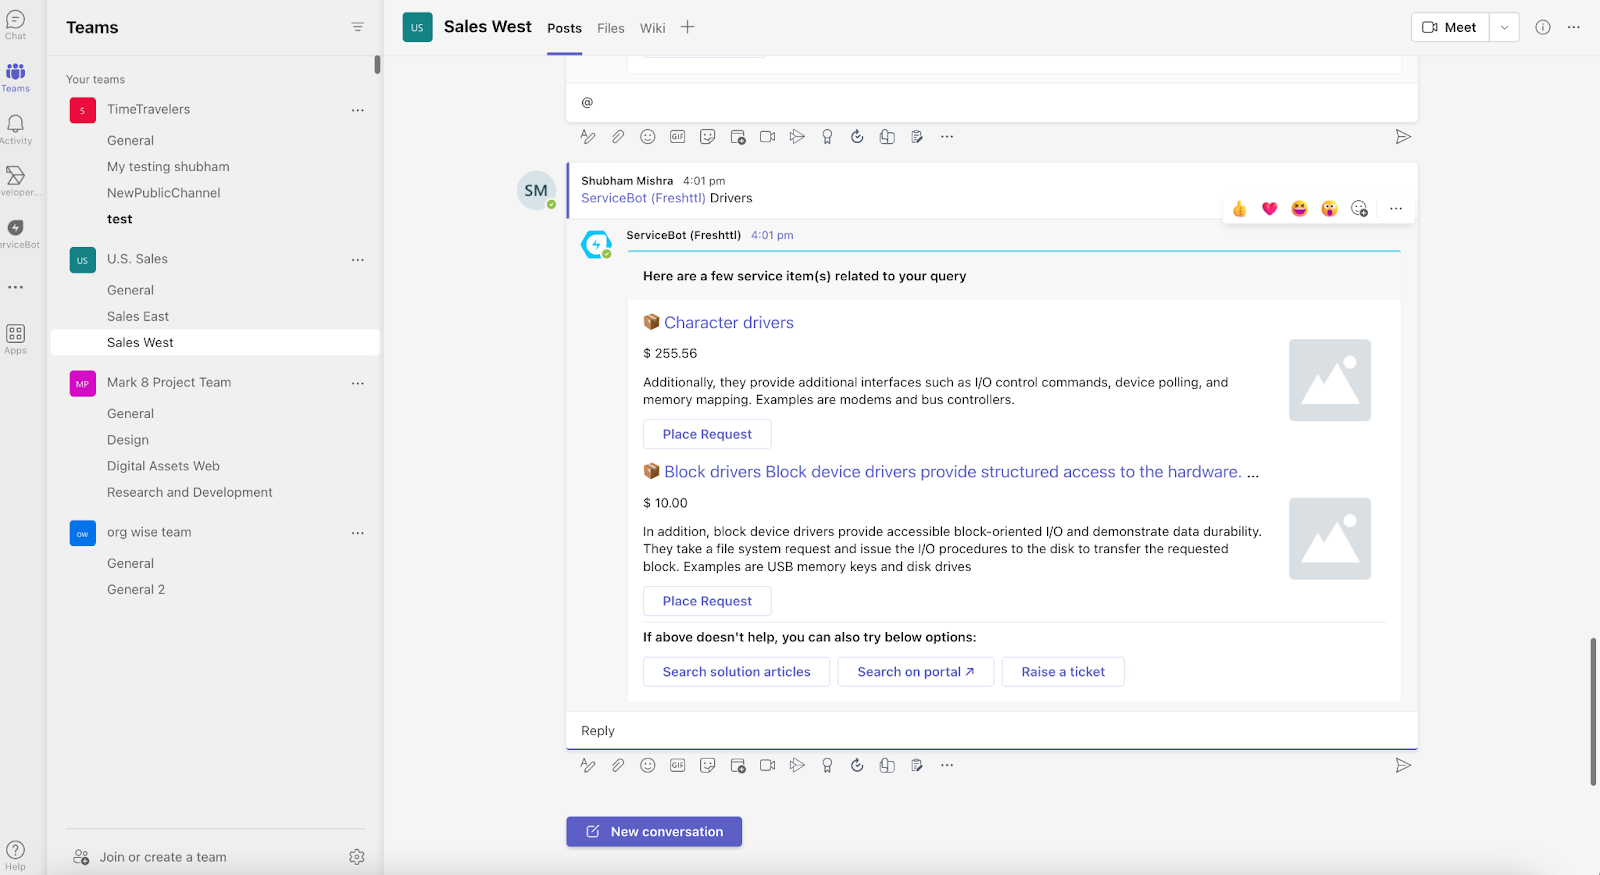The width and height of the screenshot is (1600, 875).
Task: Attach a file under the @ message box
Action: click(618, 137)
